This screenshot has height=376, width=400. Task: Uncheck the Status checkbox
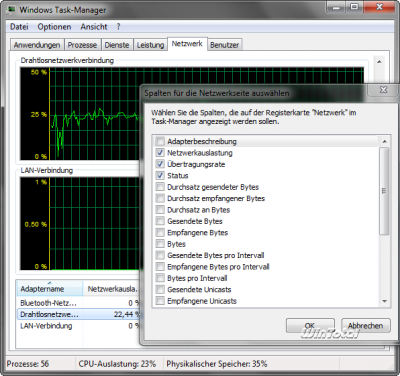pos(160,175)
